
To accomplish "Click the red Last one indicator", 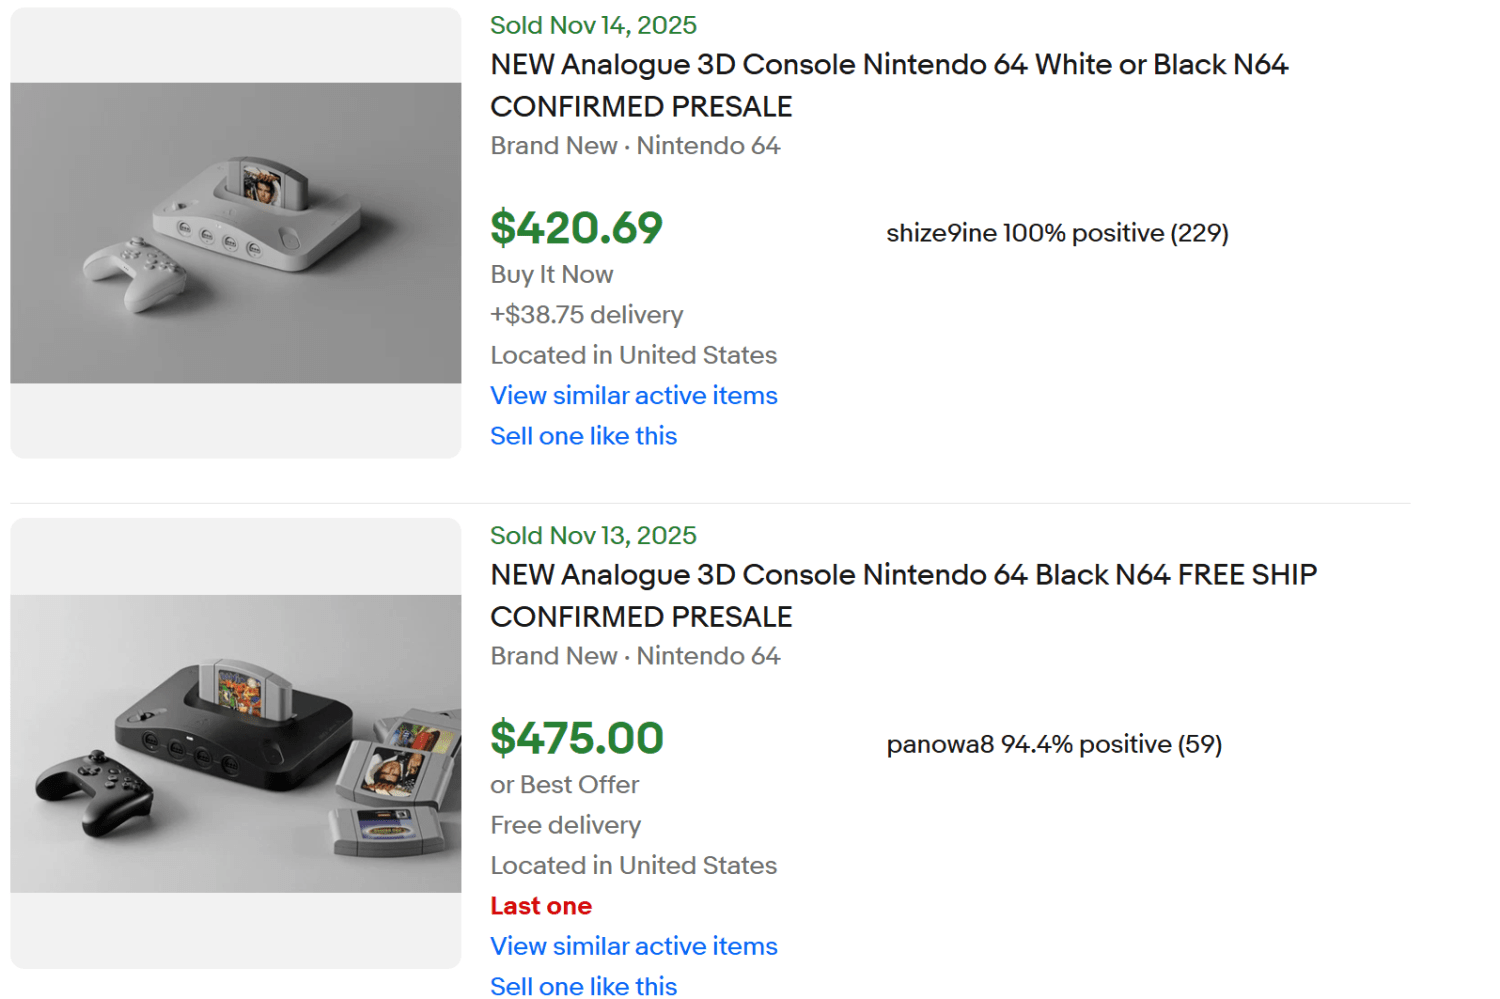I will pos(540,906).
